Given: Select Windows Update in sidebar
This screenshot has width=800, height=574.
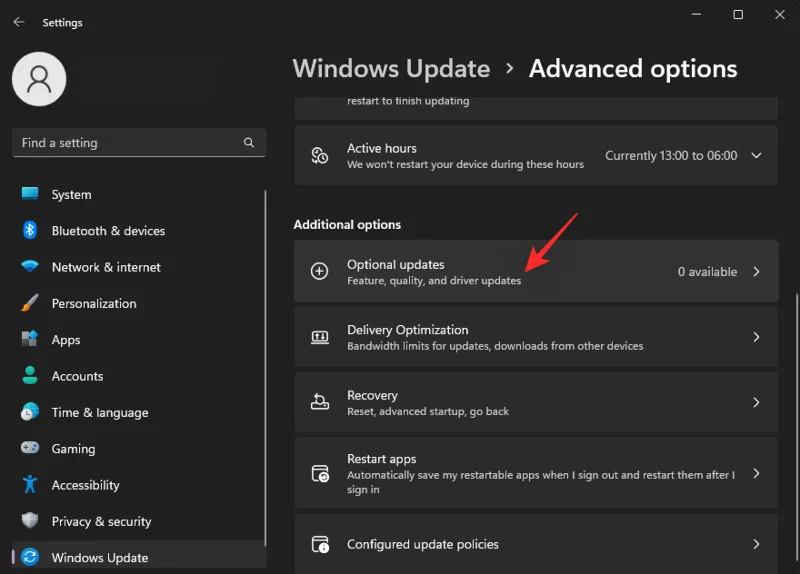Looking at the screenshot, I should (138, 555).
